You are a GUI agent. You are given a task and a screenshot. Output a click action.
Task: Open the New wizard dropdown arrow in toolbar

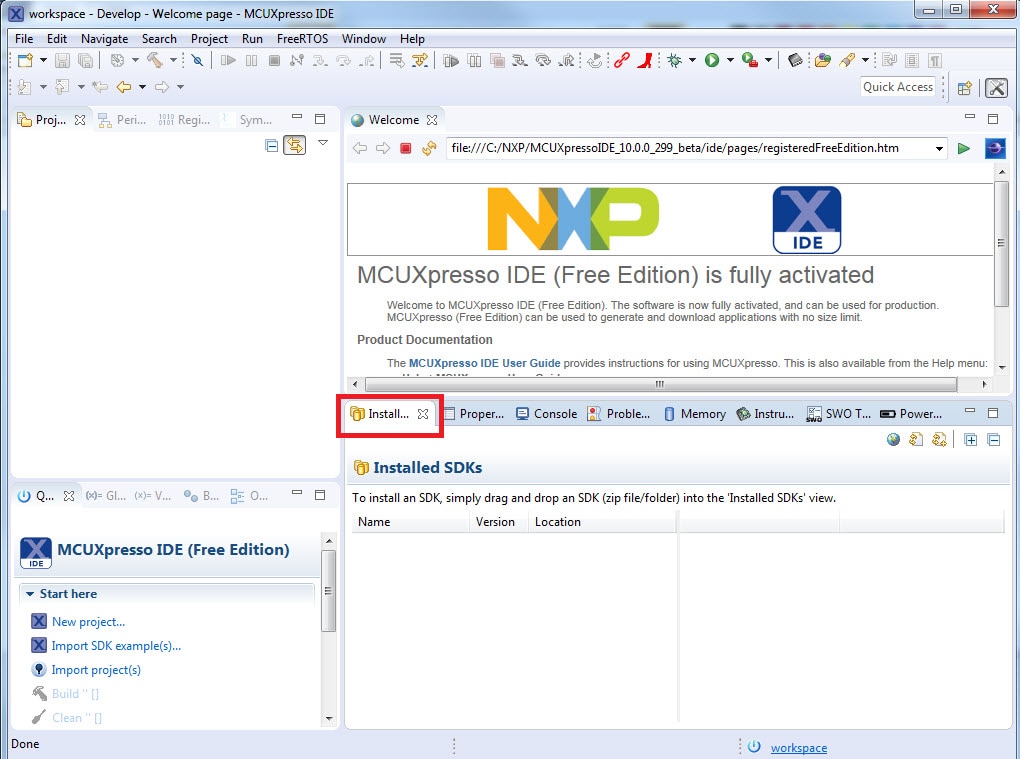coord(43,60)
